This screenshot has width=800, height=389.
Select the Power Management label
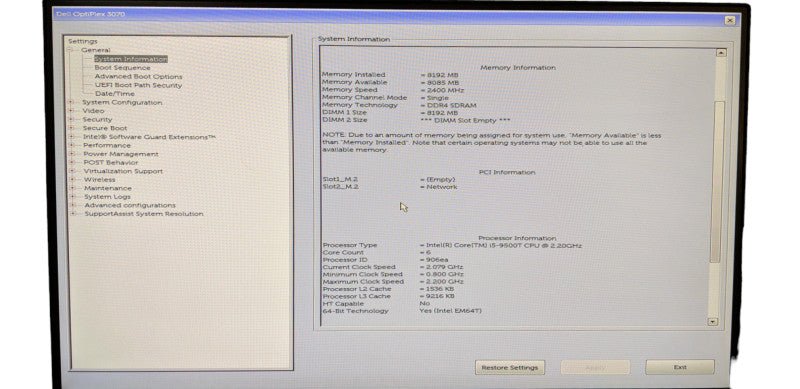point(121,154)
